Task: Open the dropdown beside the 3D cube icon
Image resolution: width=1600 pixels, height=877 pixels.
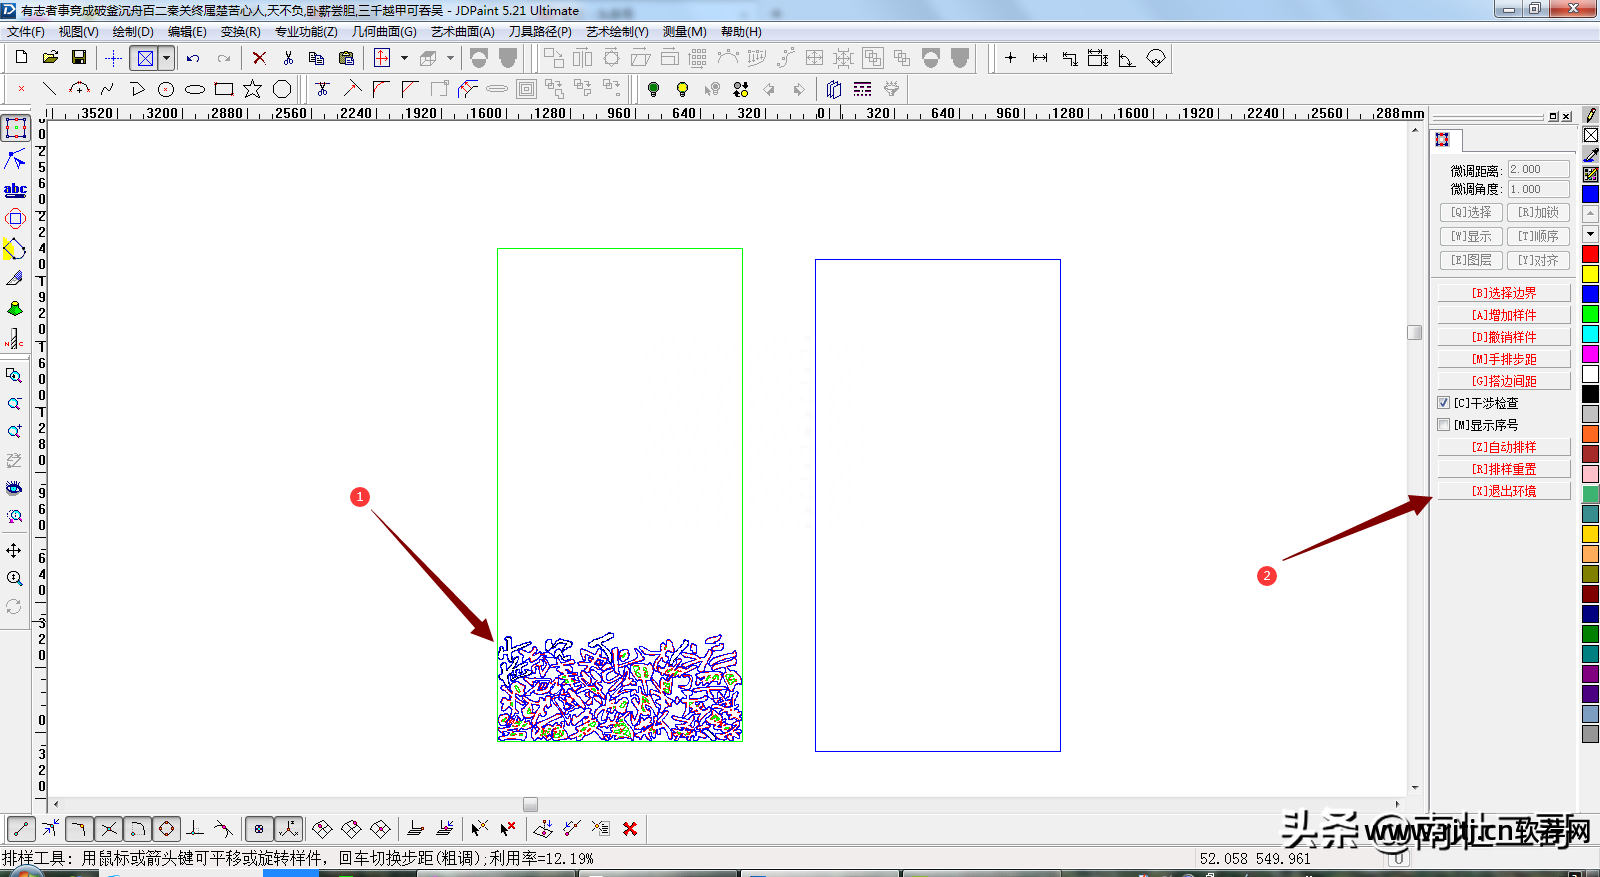Action: pos(450,58)
